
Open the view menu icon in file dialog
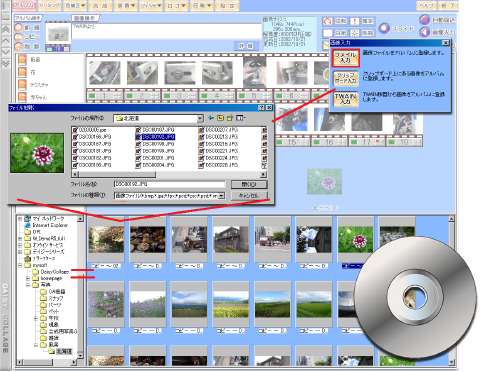click(x=240, y=118)
